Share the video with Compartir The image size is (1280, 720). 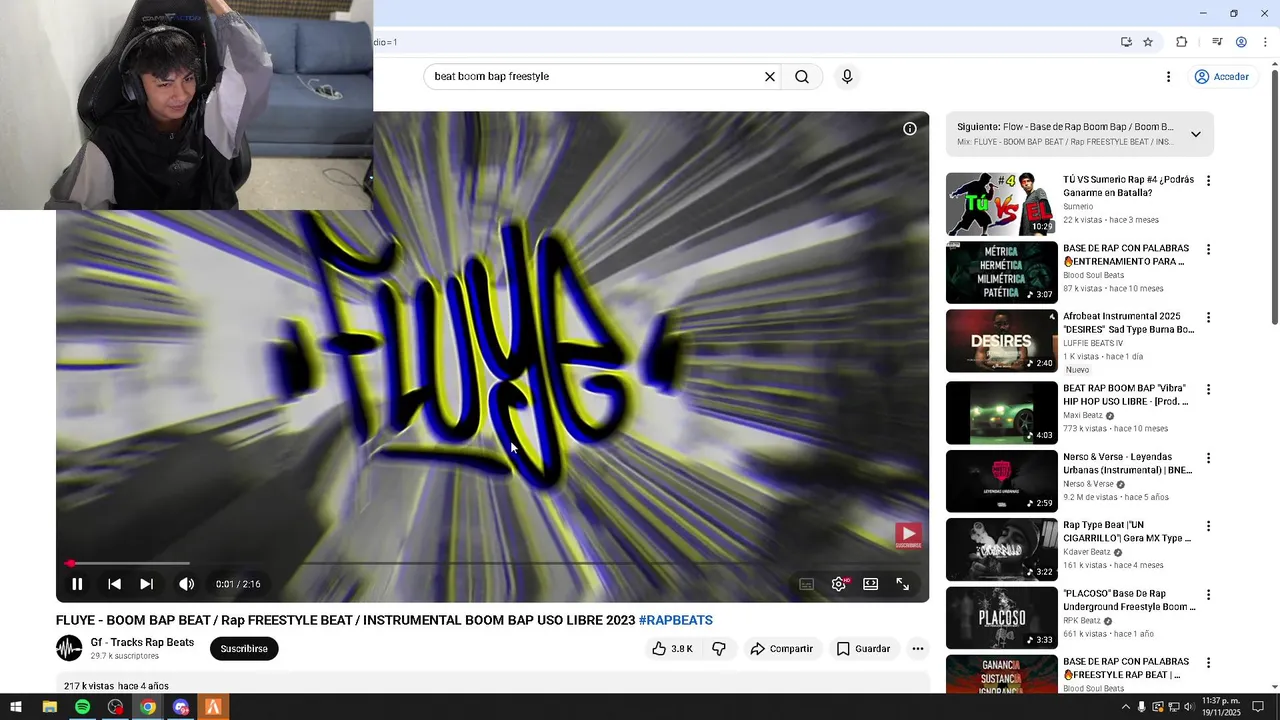pos(782,649)
